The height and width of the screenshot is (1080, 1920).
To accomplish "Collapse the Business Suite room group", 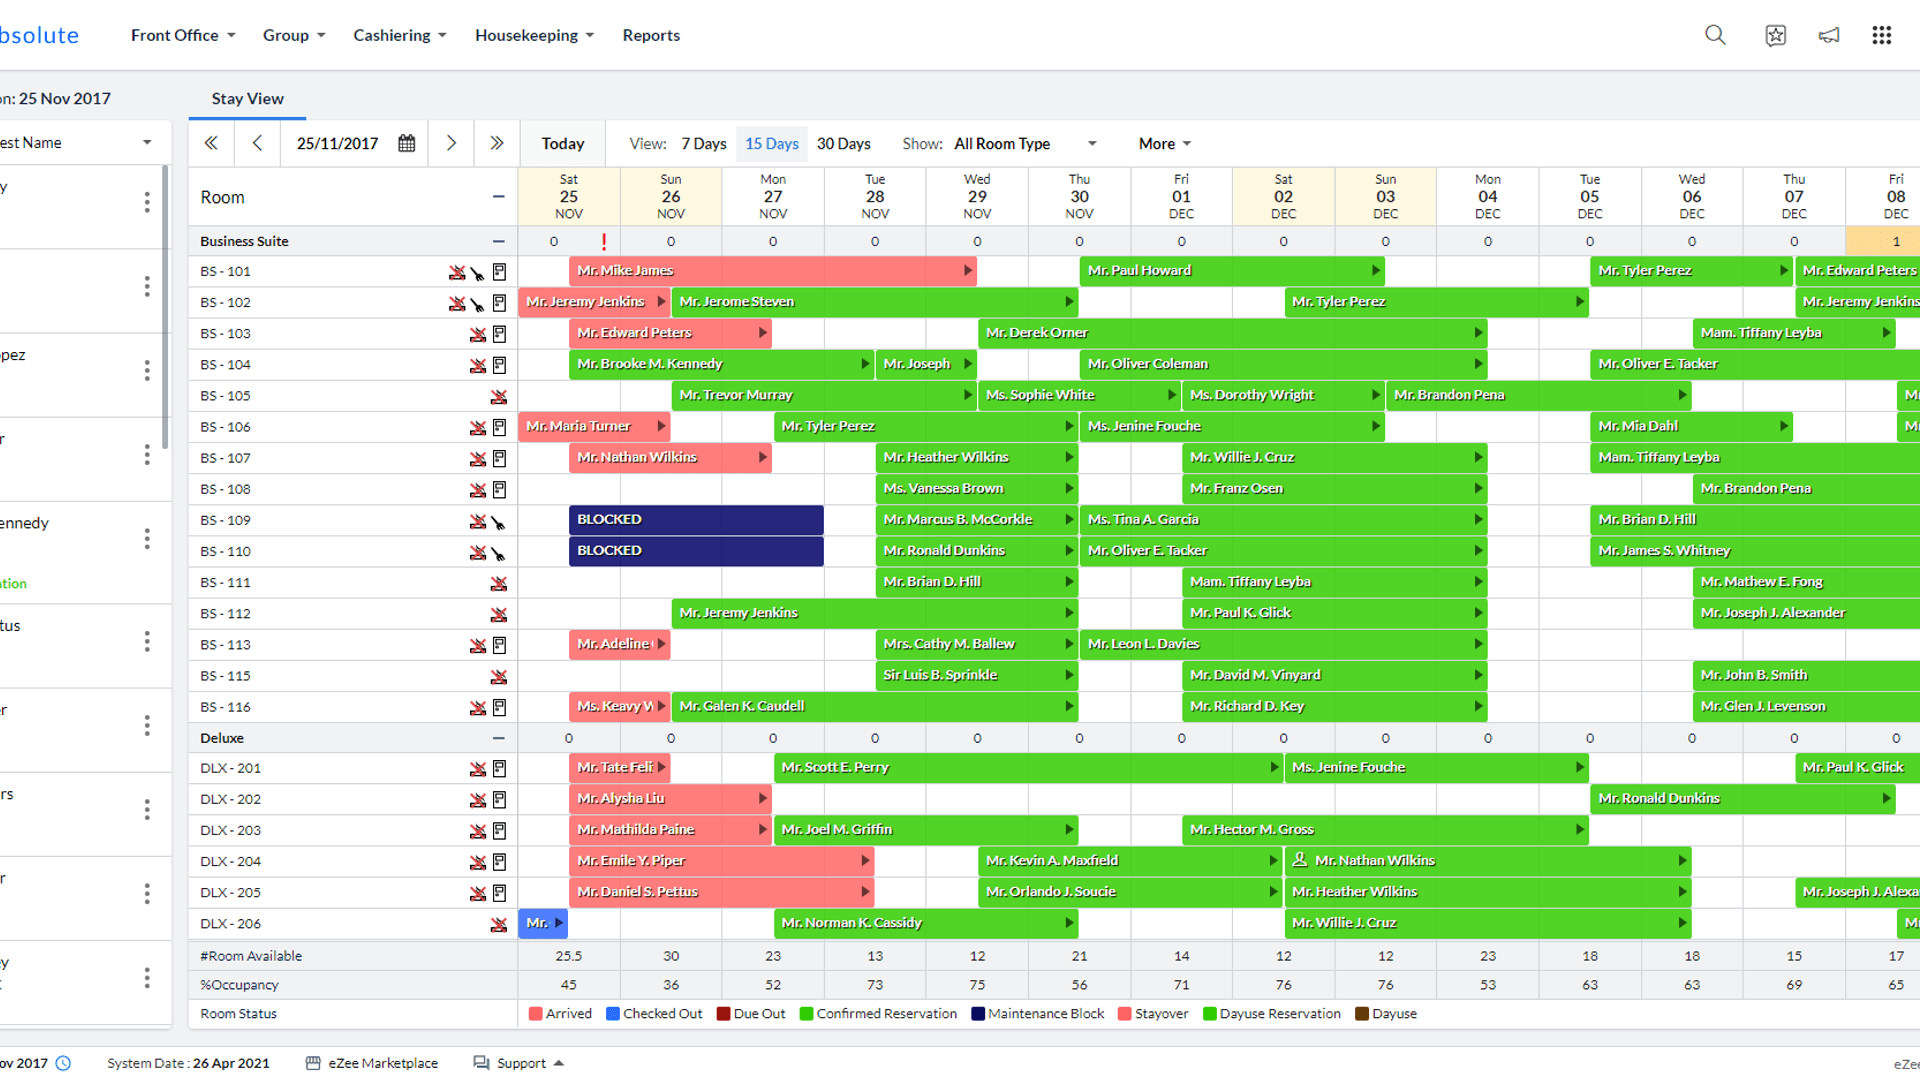I will coord(498,241).
